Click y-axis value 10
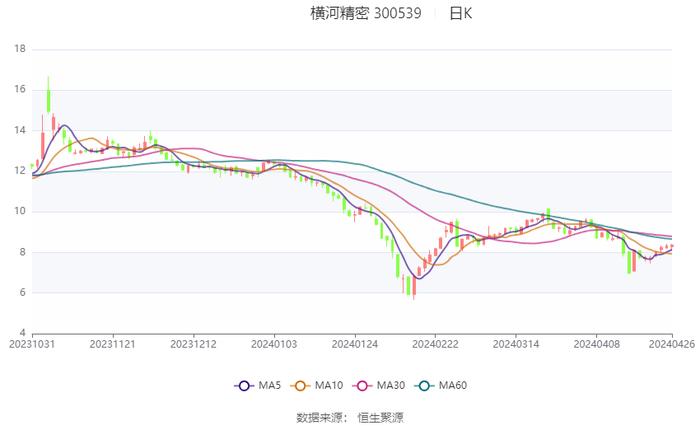700x426 pixels. [20, 211]
